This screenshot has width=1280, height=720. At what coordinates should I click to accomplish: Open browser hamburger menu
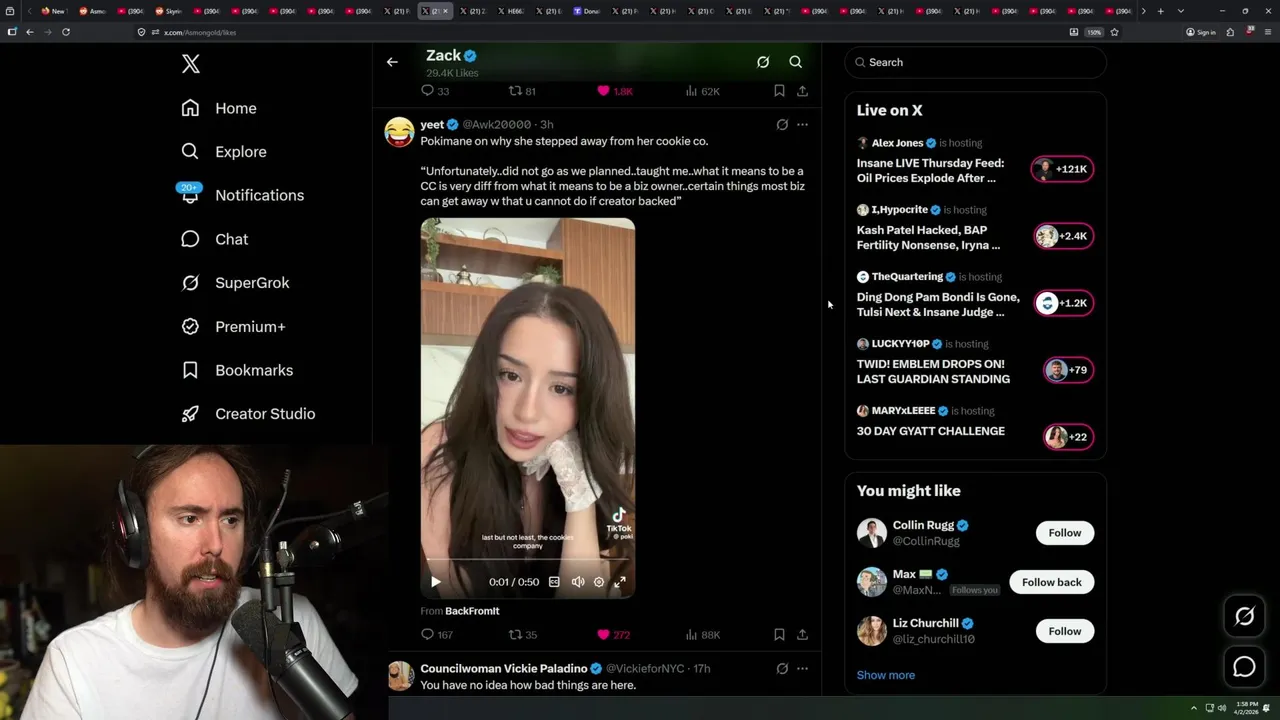point(1268,32)
